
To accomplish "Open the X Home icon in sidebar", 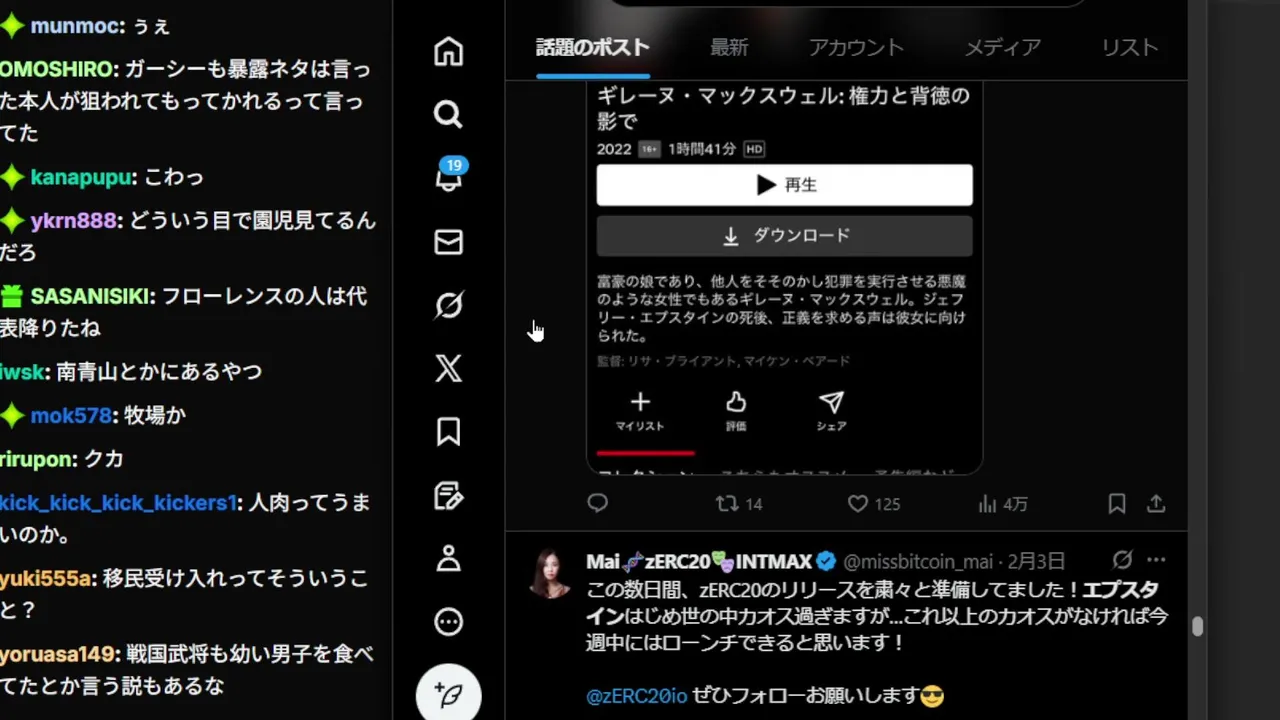I will (x=448, y=51).
